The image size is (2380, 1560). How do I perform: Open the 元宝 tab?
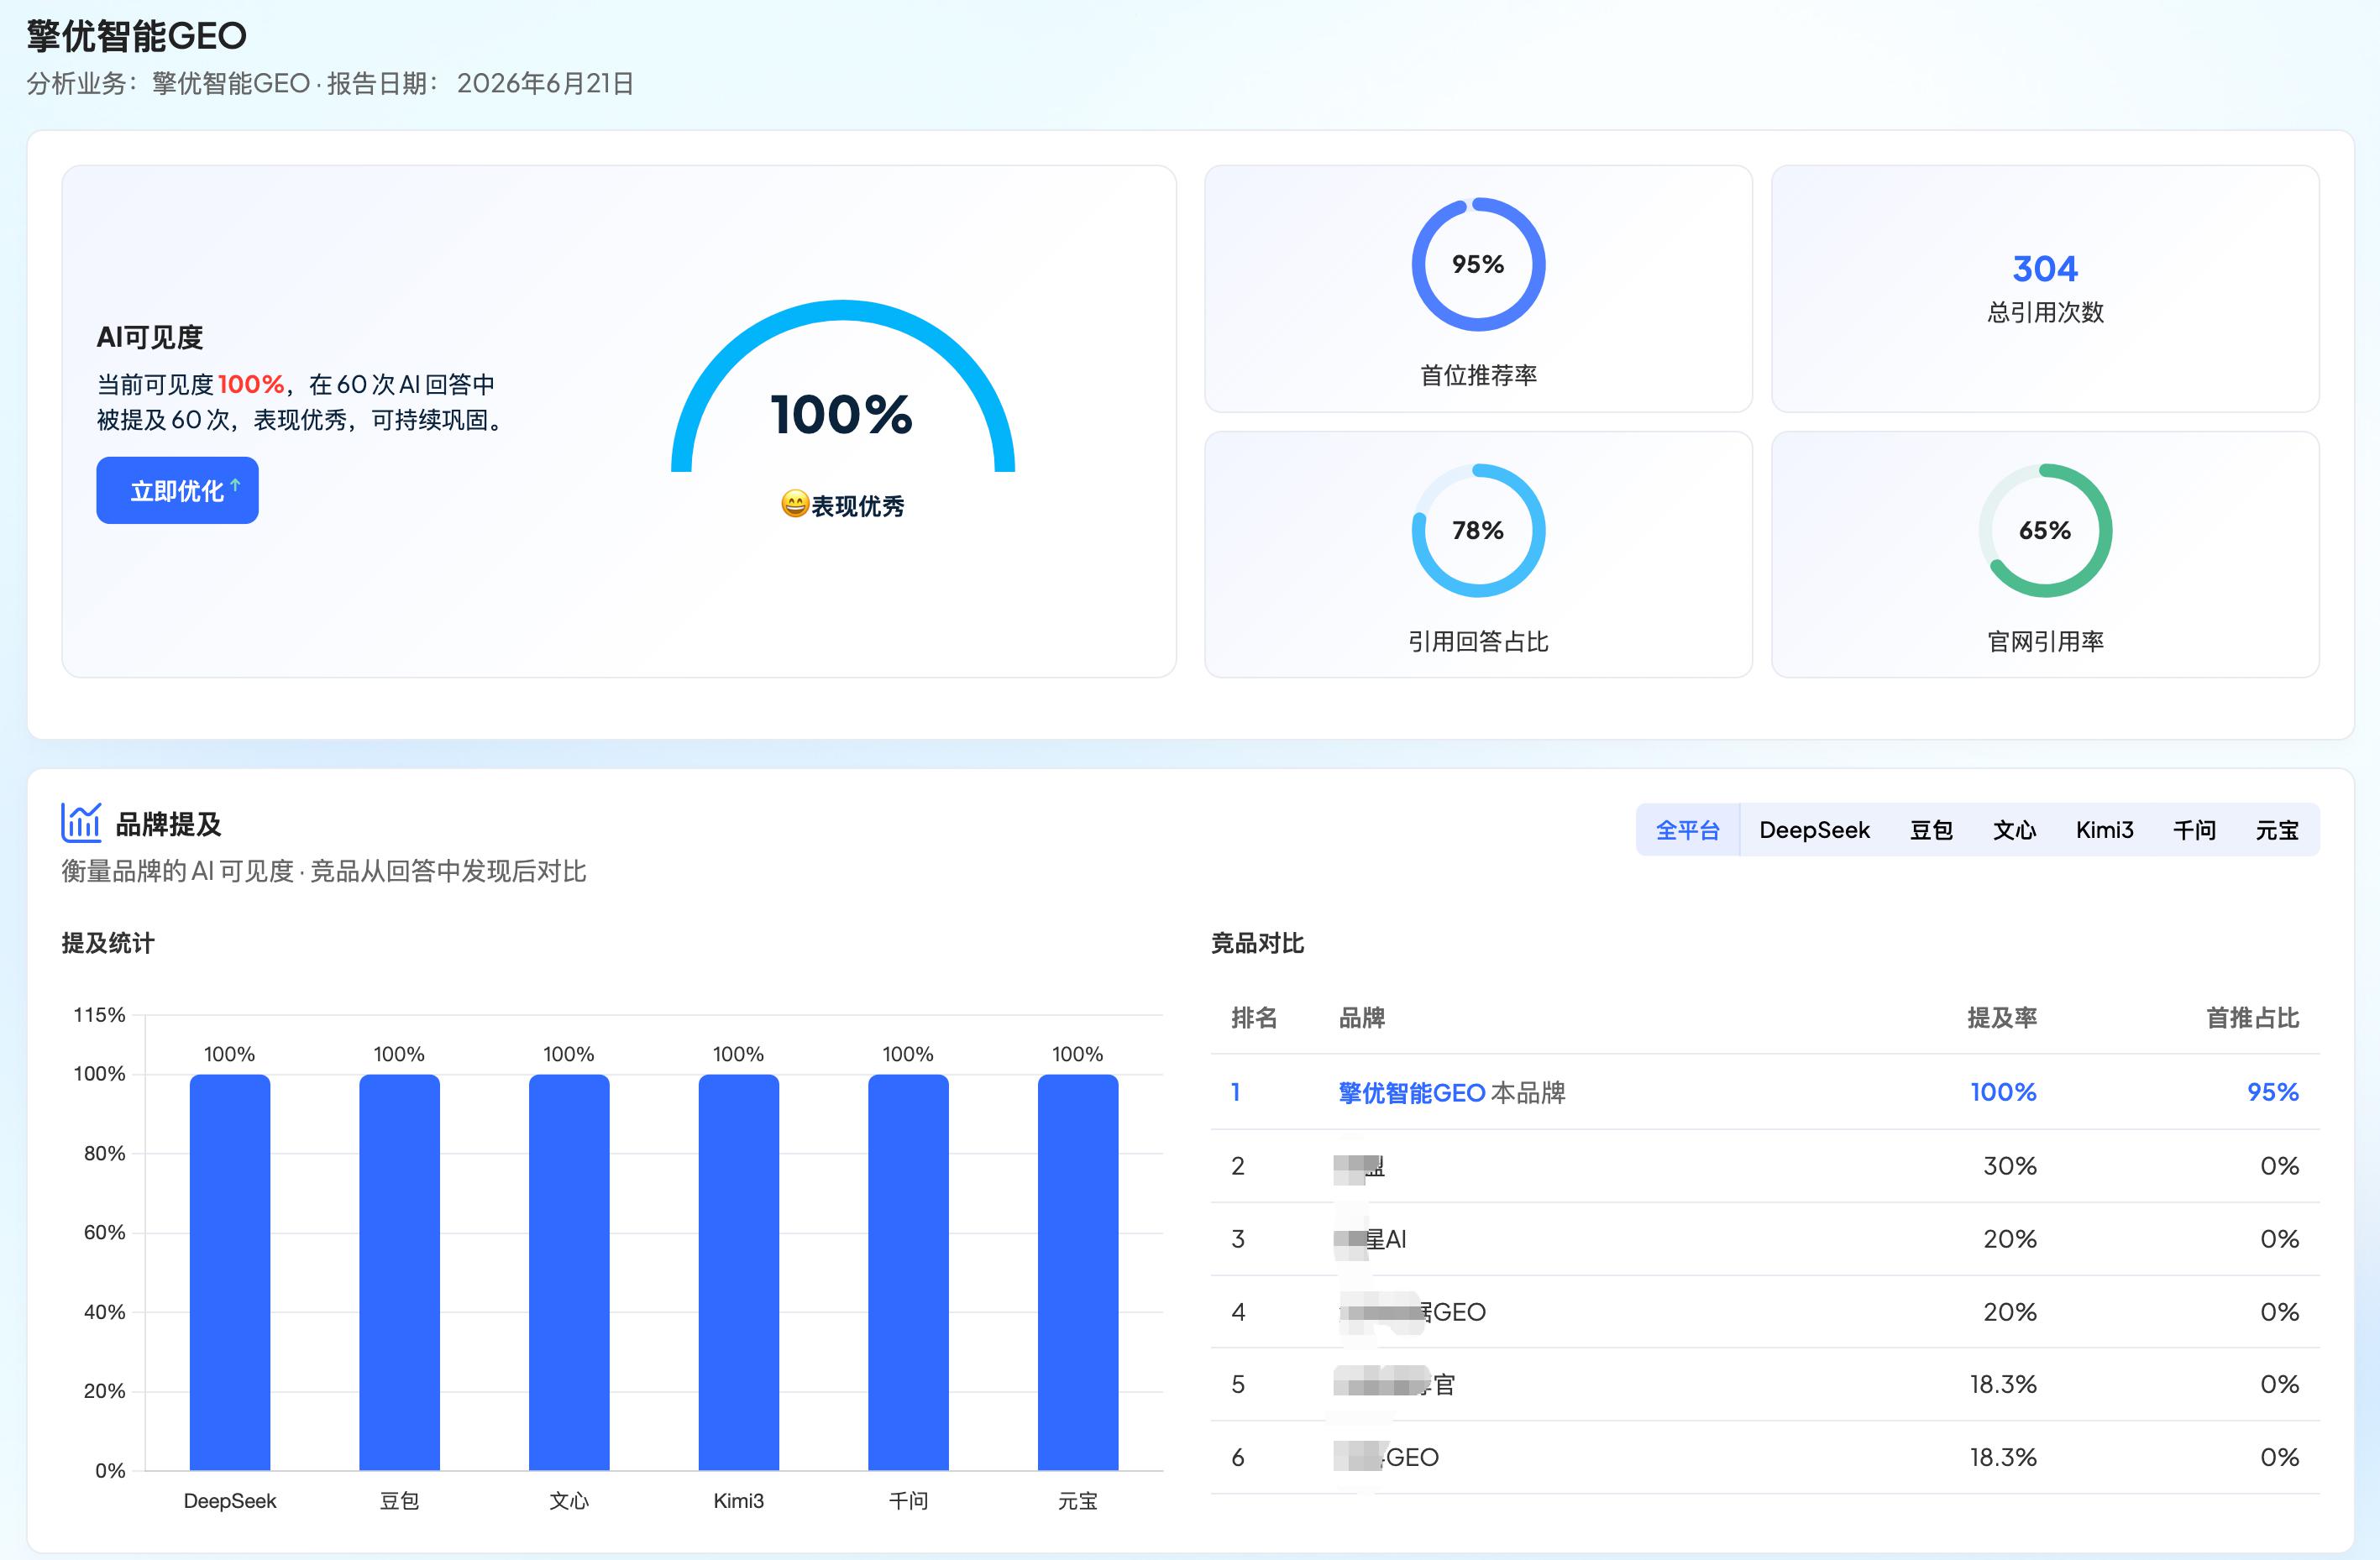coord(2277,830)
